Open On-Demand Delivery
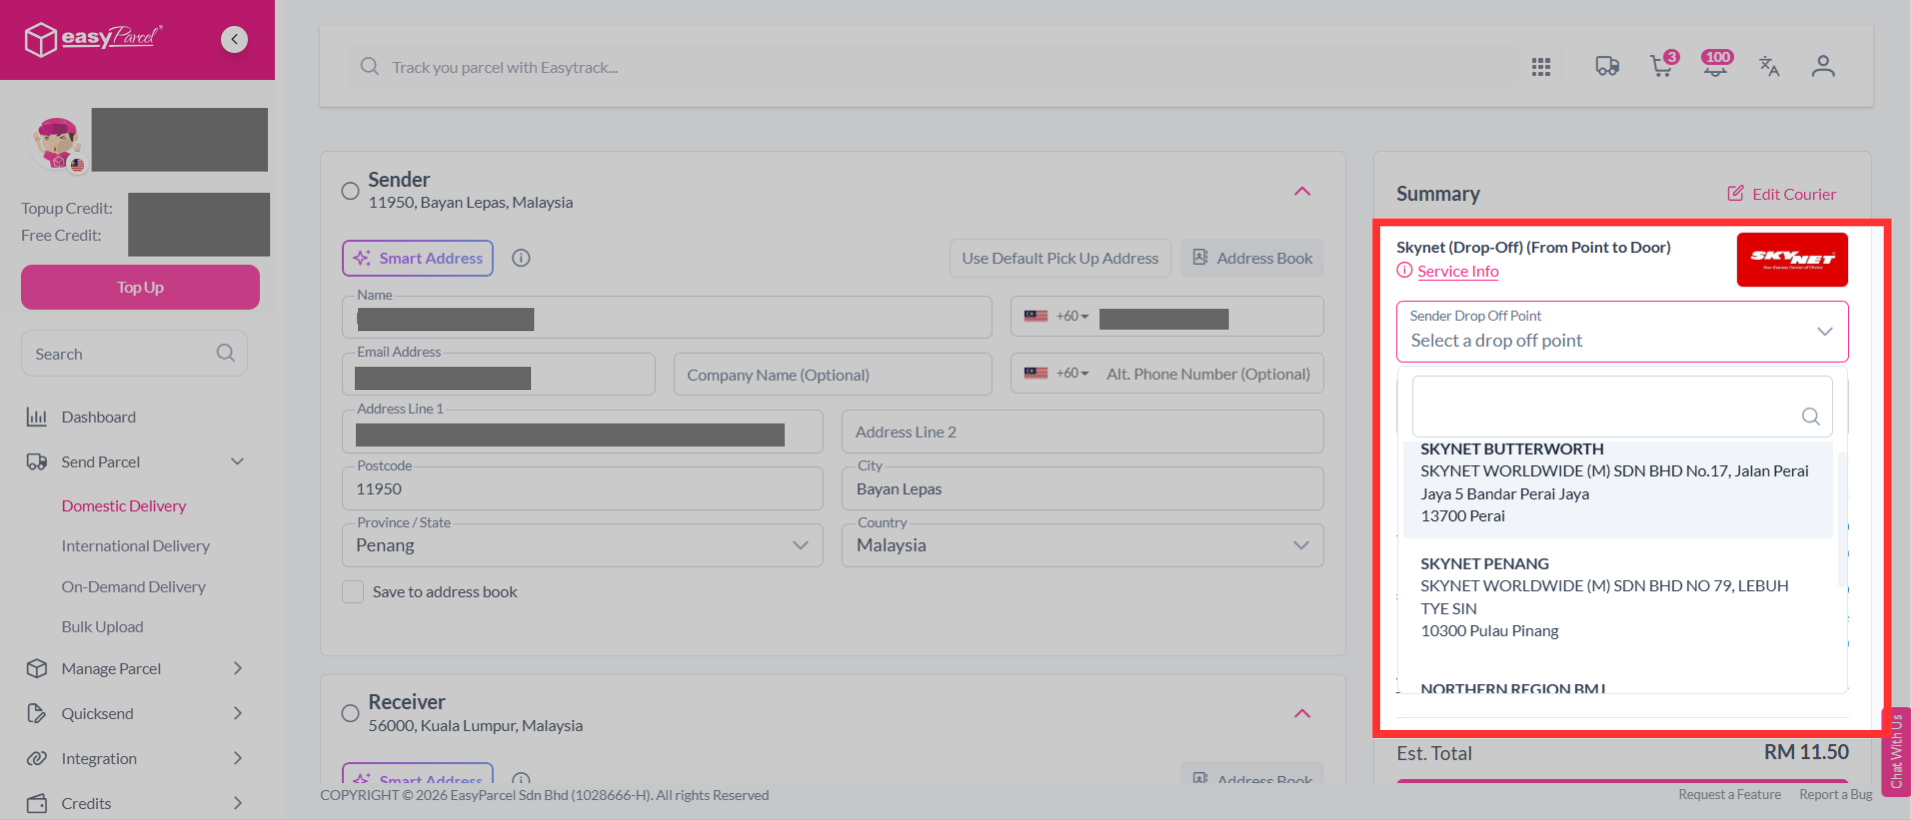Viewport: 1911px width, 820px height. pyautogui.click(x=134, y=587)
